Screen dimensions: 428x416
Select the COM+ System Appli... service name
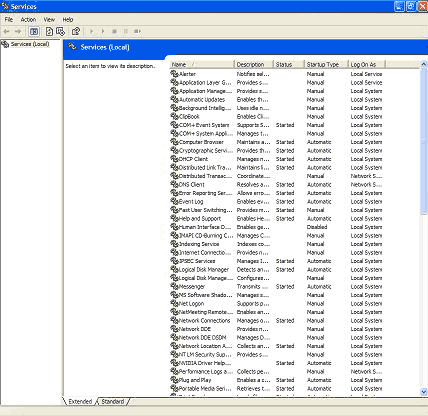tap(206, 133)
